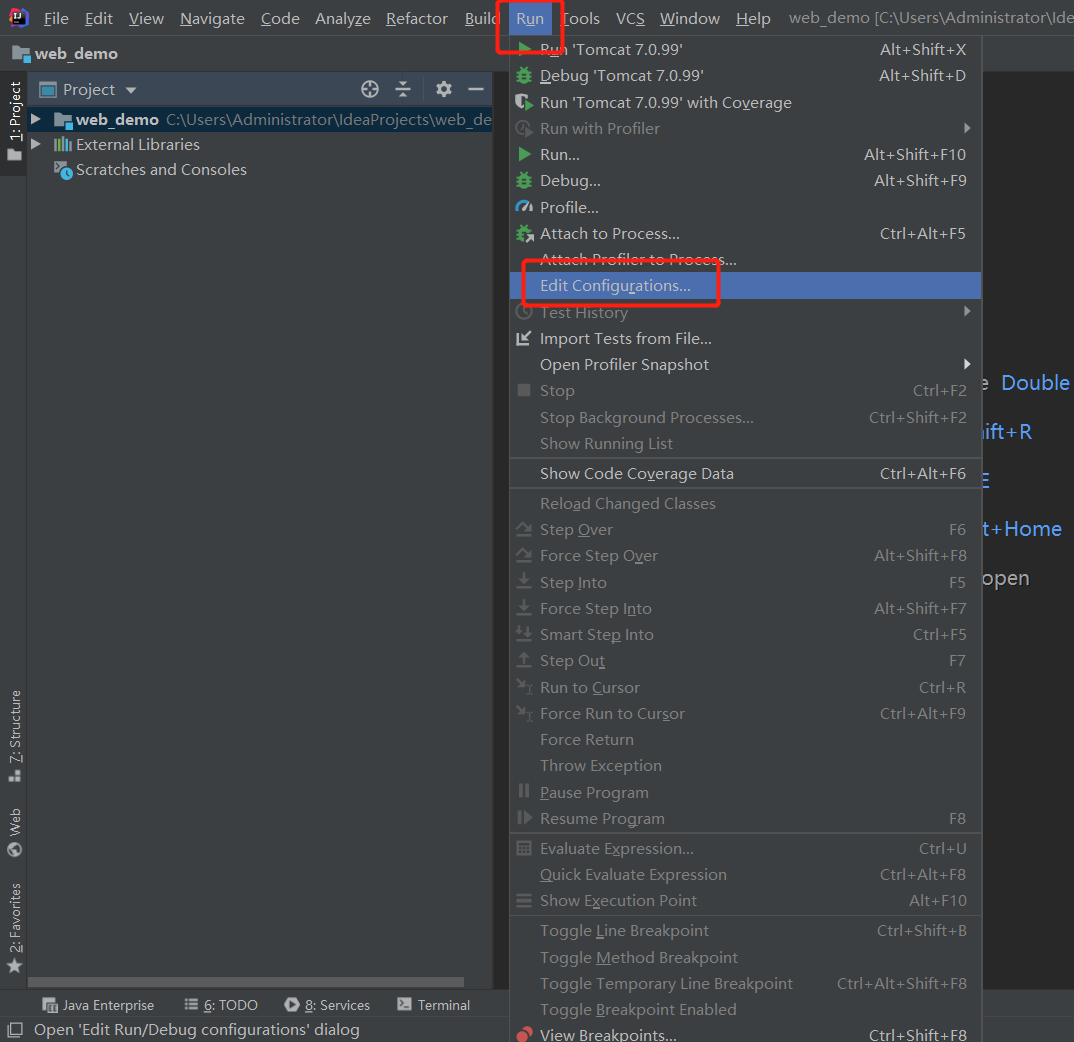Click web_demo breadcrumb in navigation bar
The image size is (1074, 1042).
click(76, 53)
